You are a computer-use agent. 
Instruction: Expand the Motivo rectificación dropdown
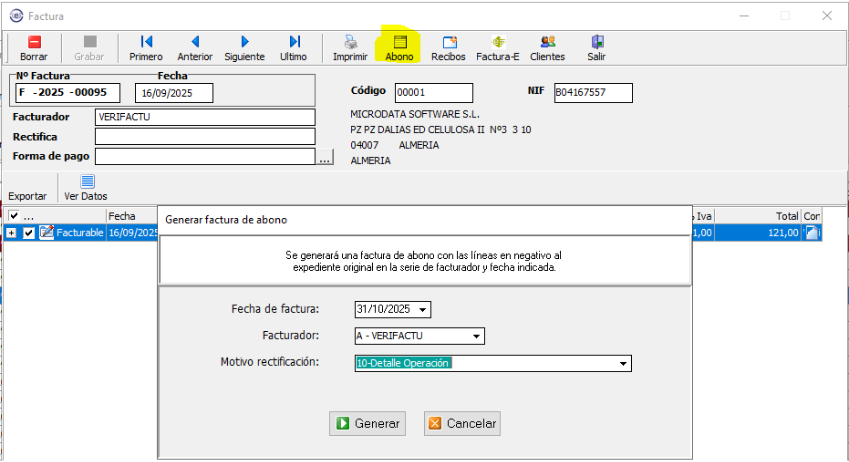(623, 364)
